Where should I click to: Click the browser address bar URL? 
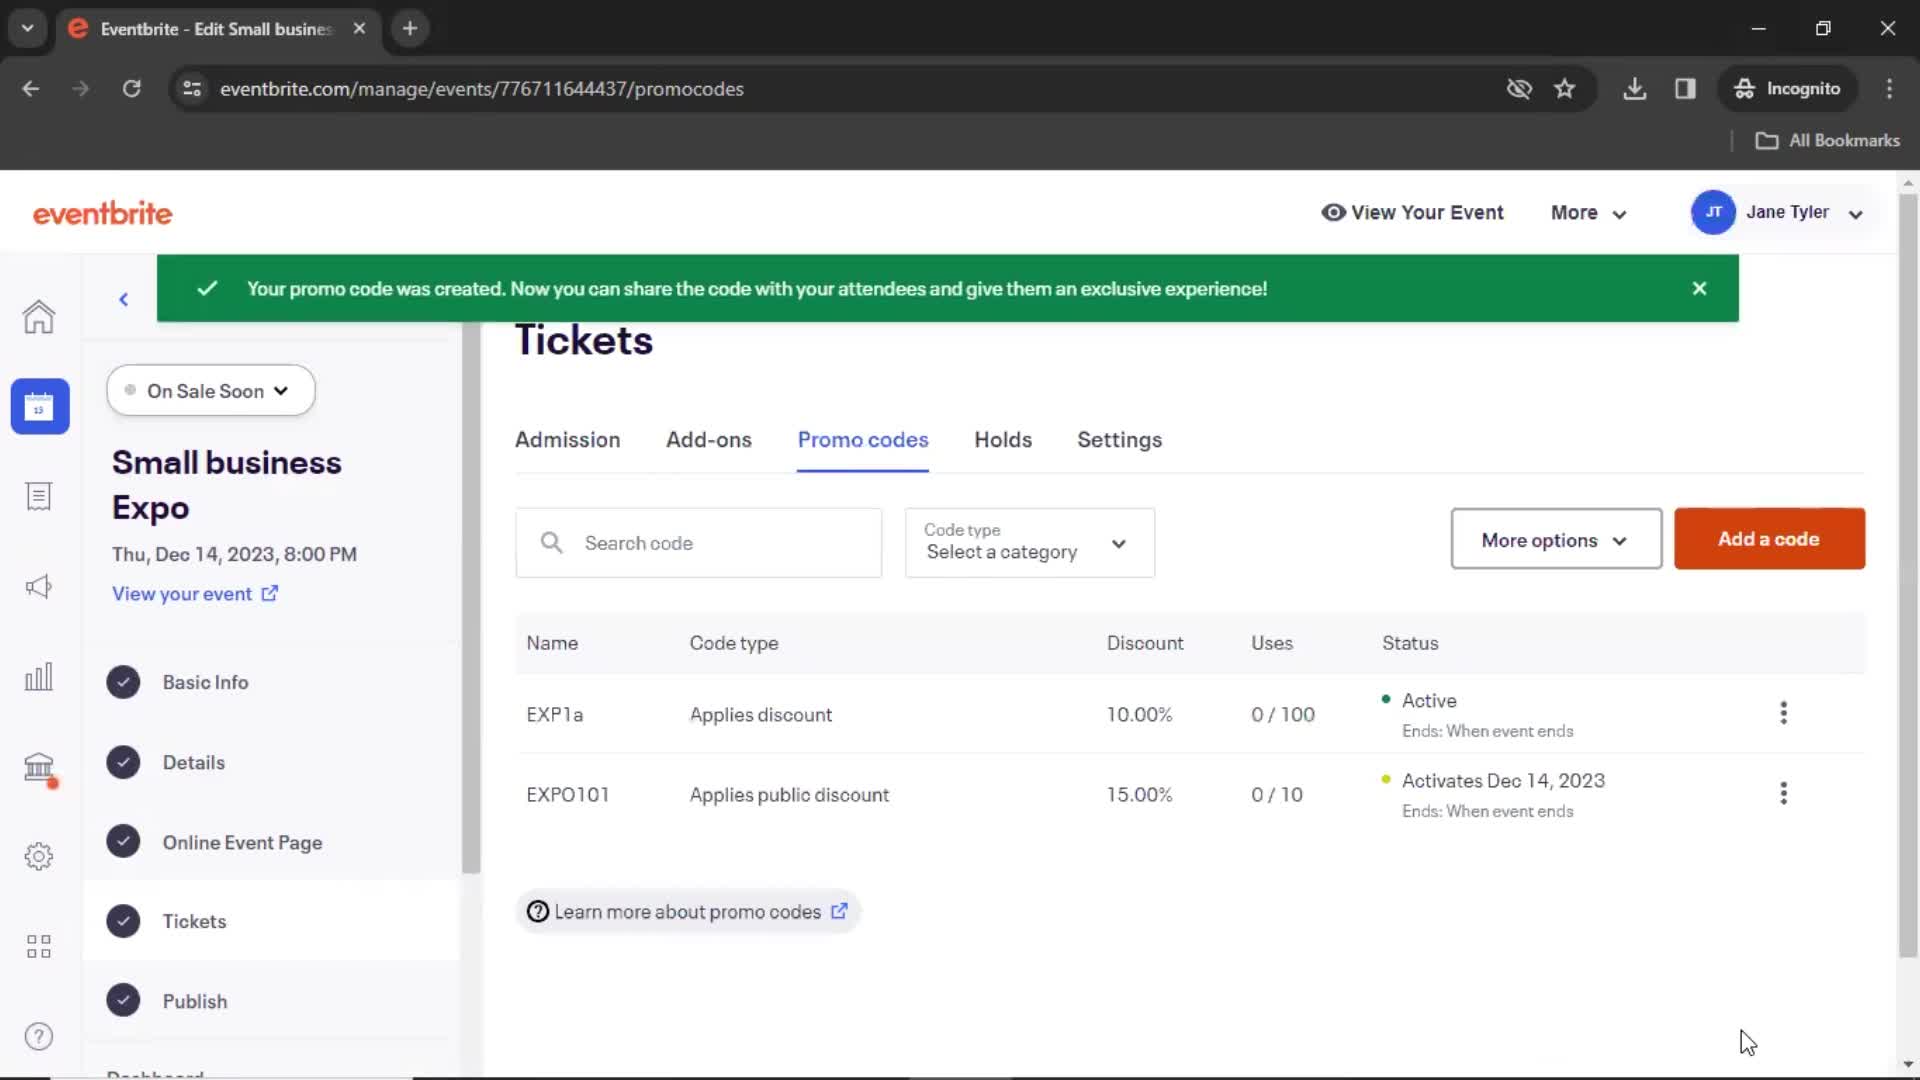pyautogui.click(x=481, y=88)
